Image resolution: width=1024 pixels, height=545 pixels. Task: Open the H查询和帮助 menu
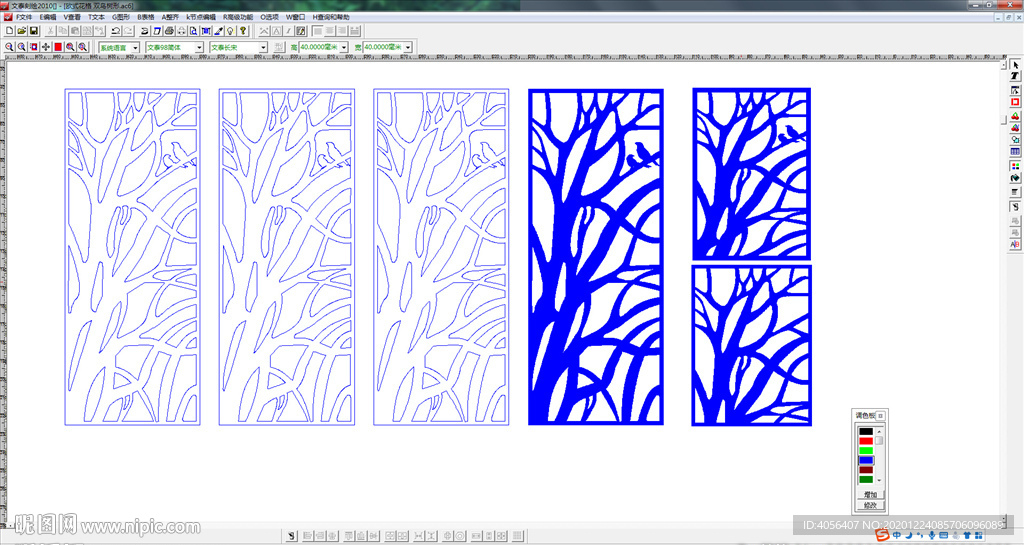pyautogui.click(x=330, y=17)
